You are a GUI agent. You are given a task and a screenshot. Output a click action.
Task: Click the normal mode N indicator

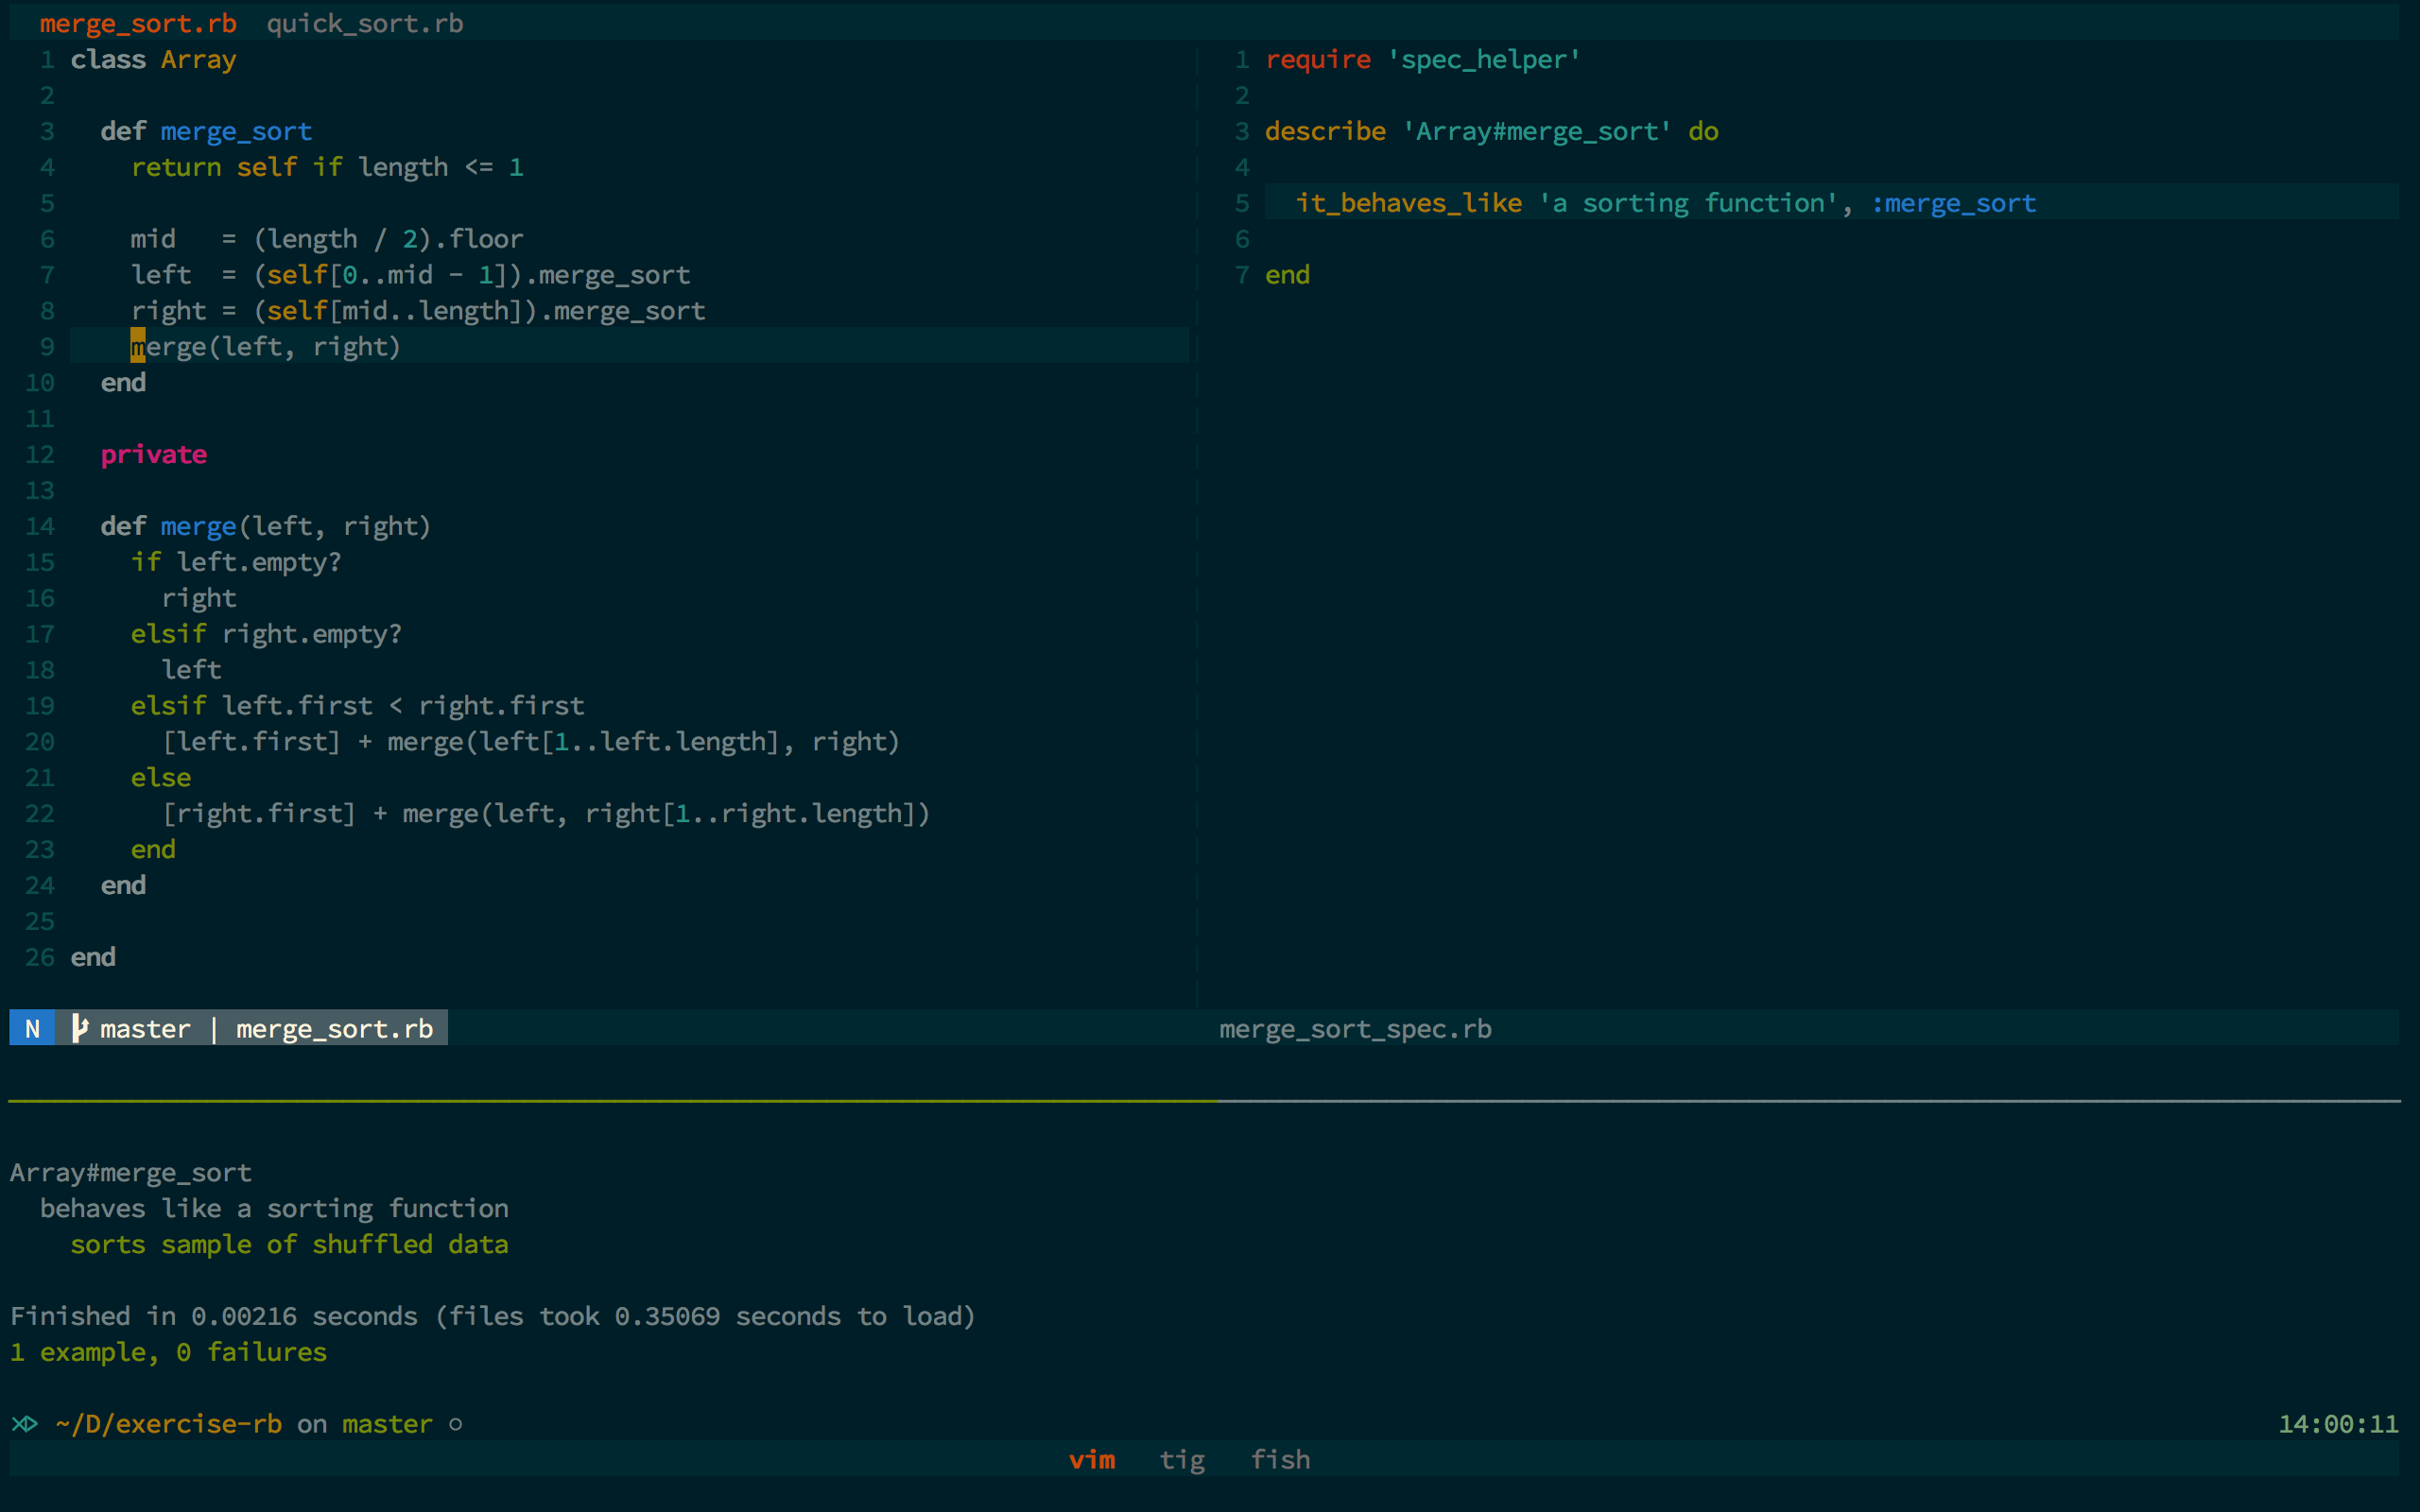tap(33, 1028)
